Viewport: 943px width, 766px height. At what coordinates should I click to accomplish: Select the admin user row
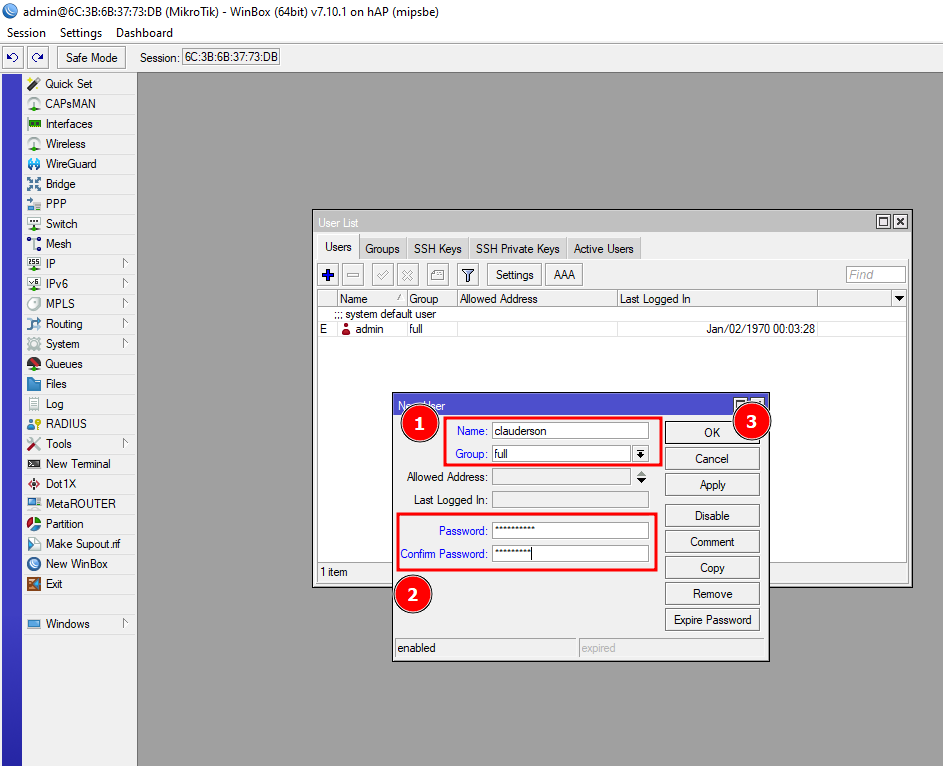369,329
